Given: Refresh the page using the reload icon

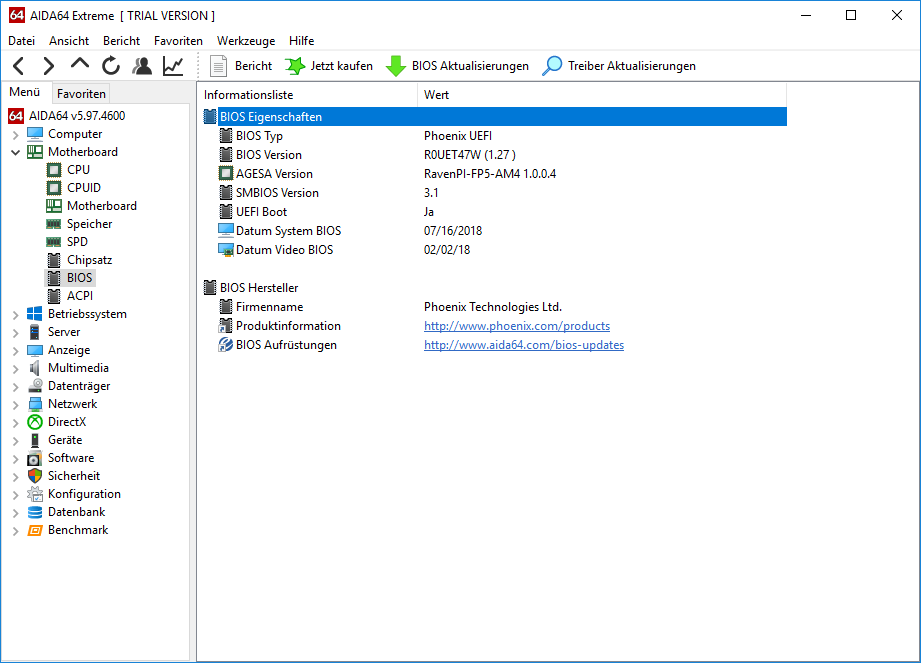Looking at the screenshot, I should [110, 66].
